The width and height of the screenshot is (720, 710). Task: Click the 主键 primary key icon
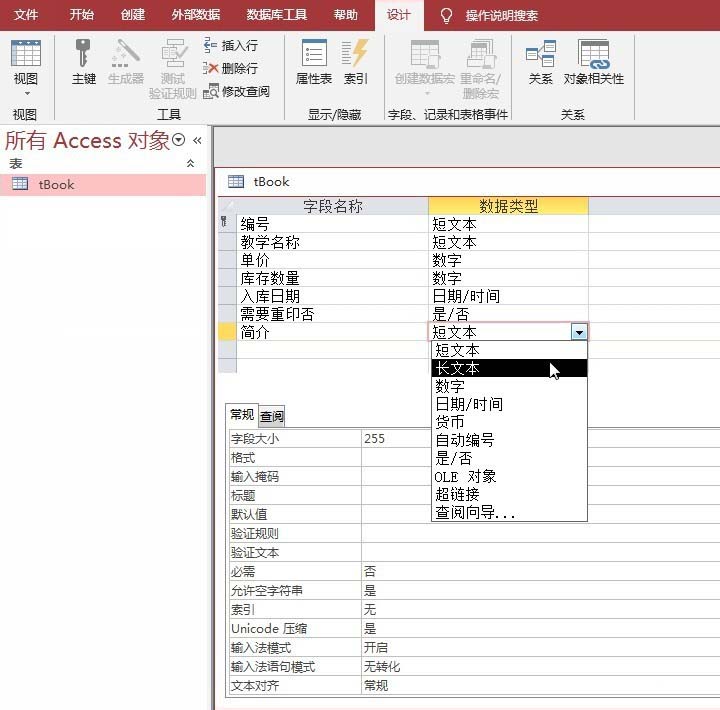point(84,53)
